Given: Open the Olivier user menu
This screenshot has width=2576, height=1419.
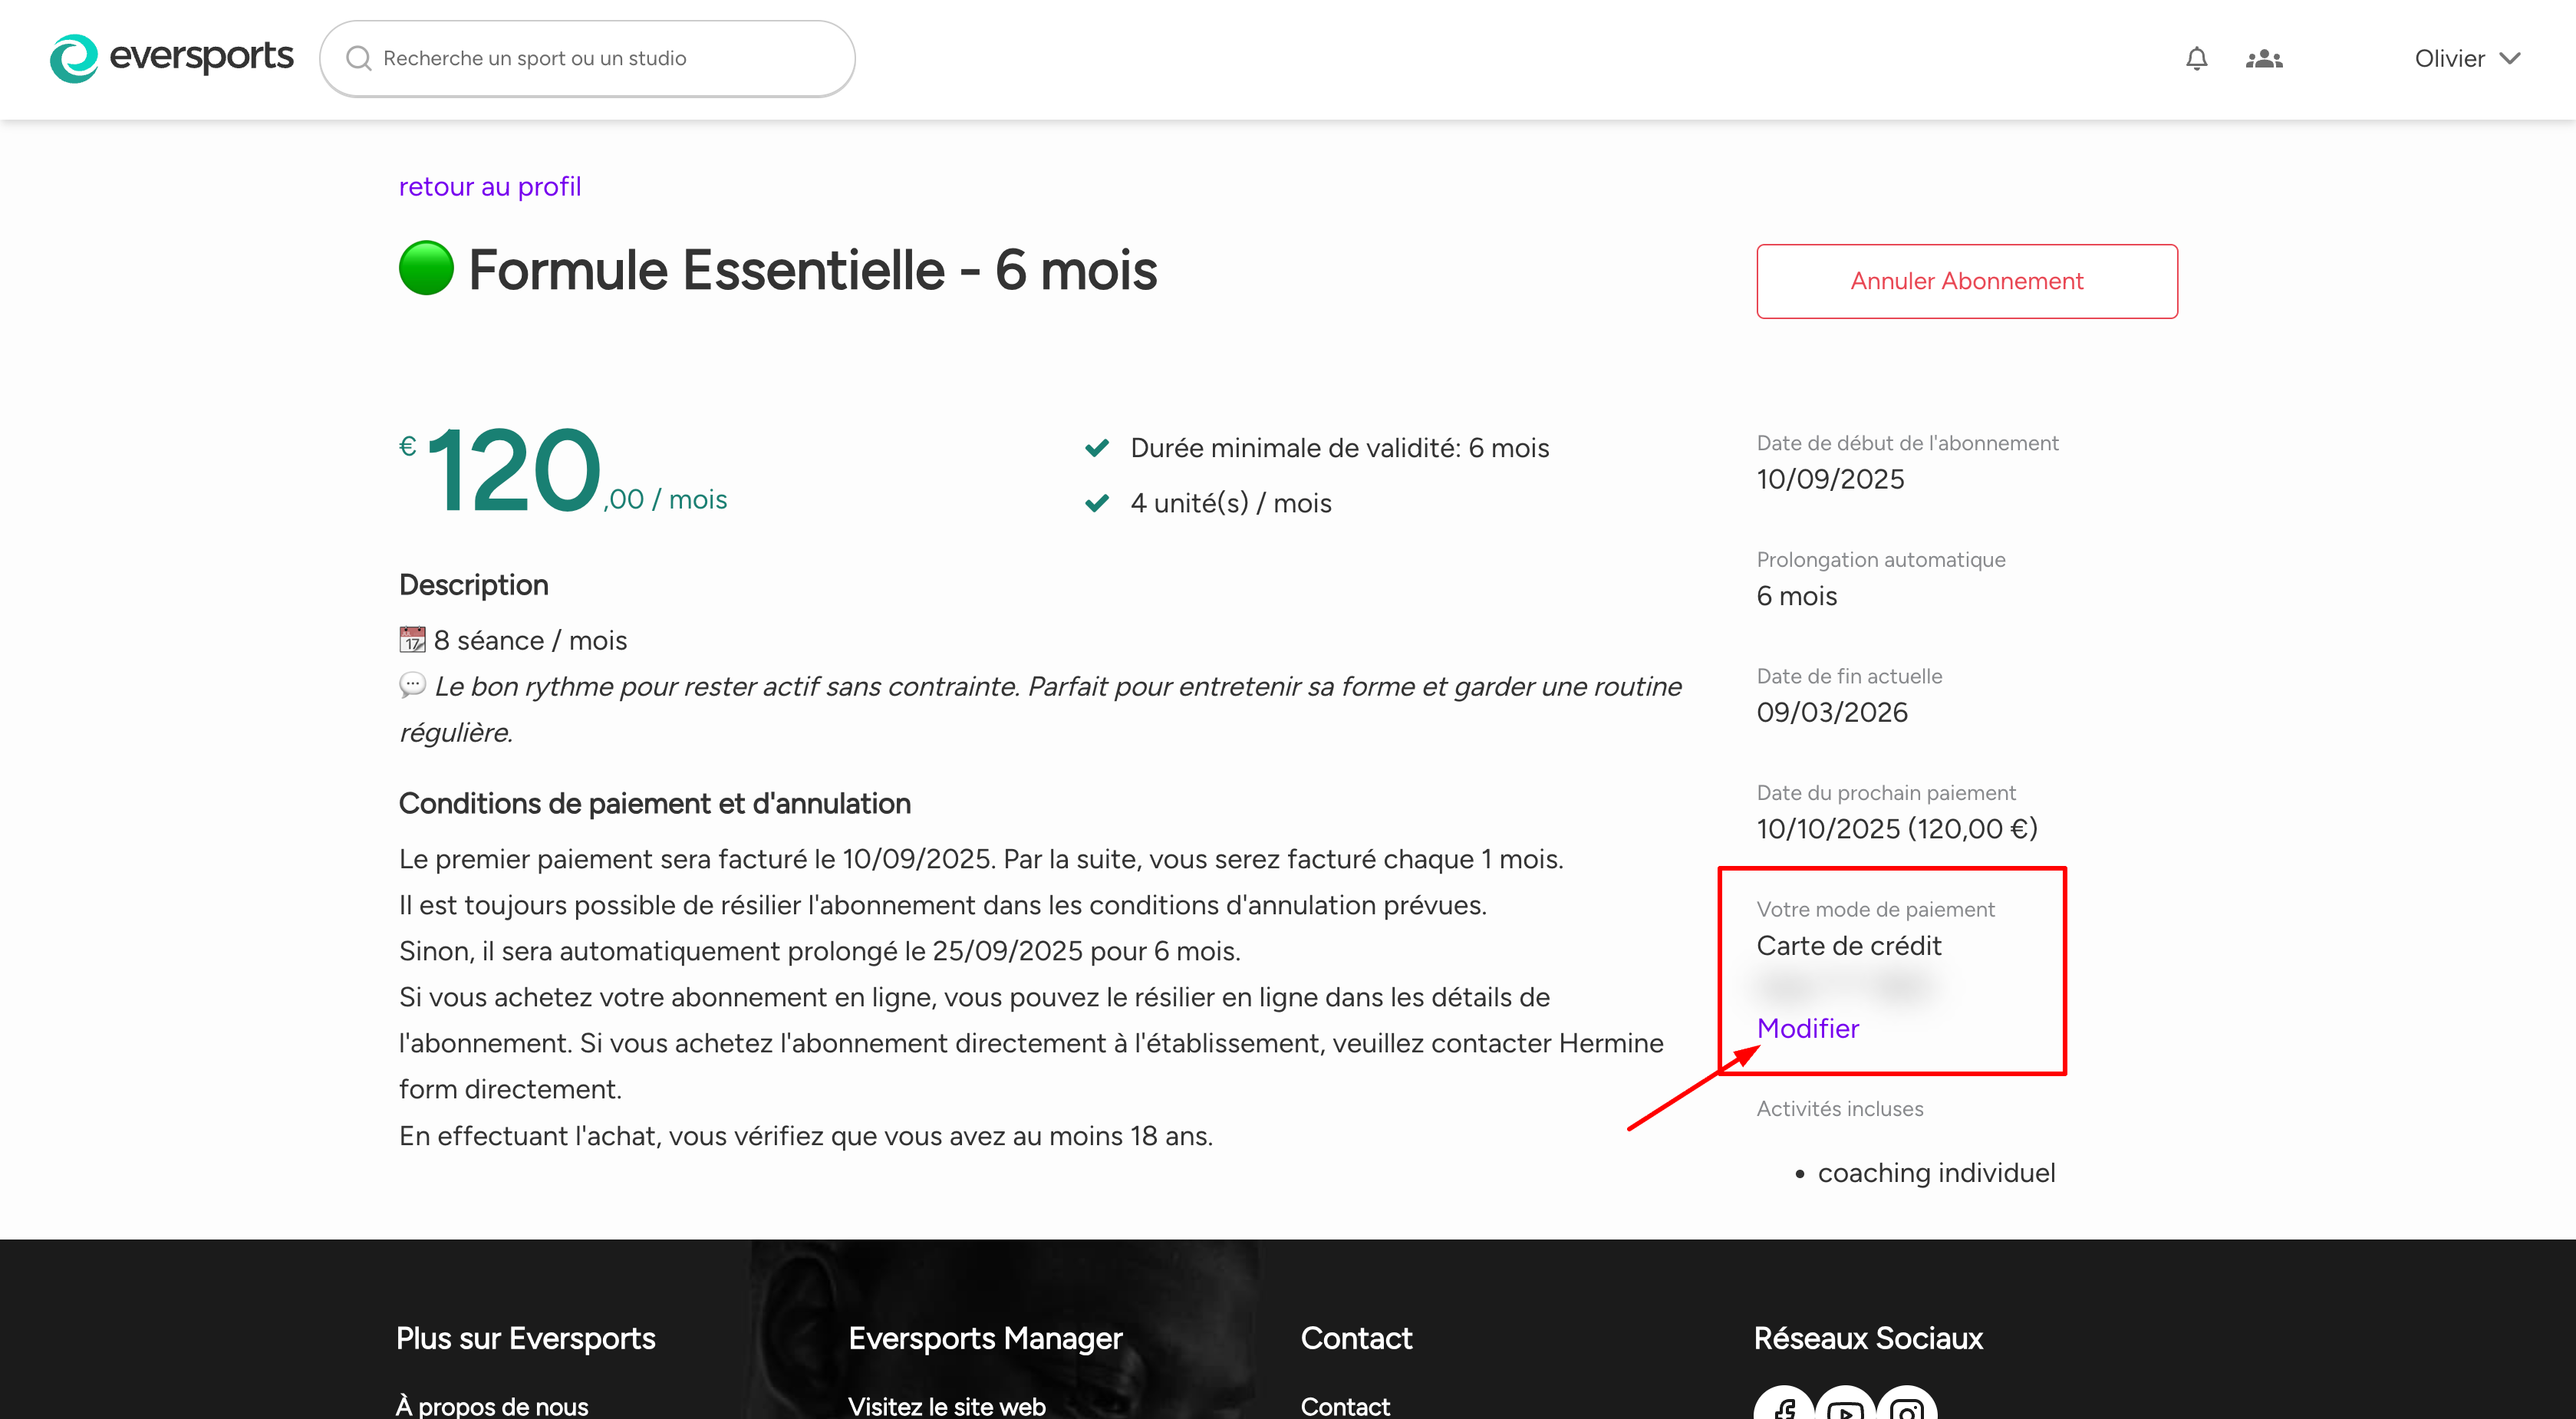Looking at the screenshot, I should coord(2449,59).
